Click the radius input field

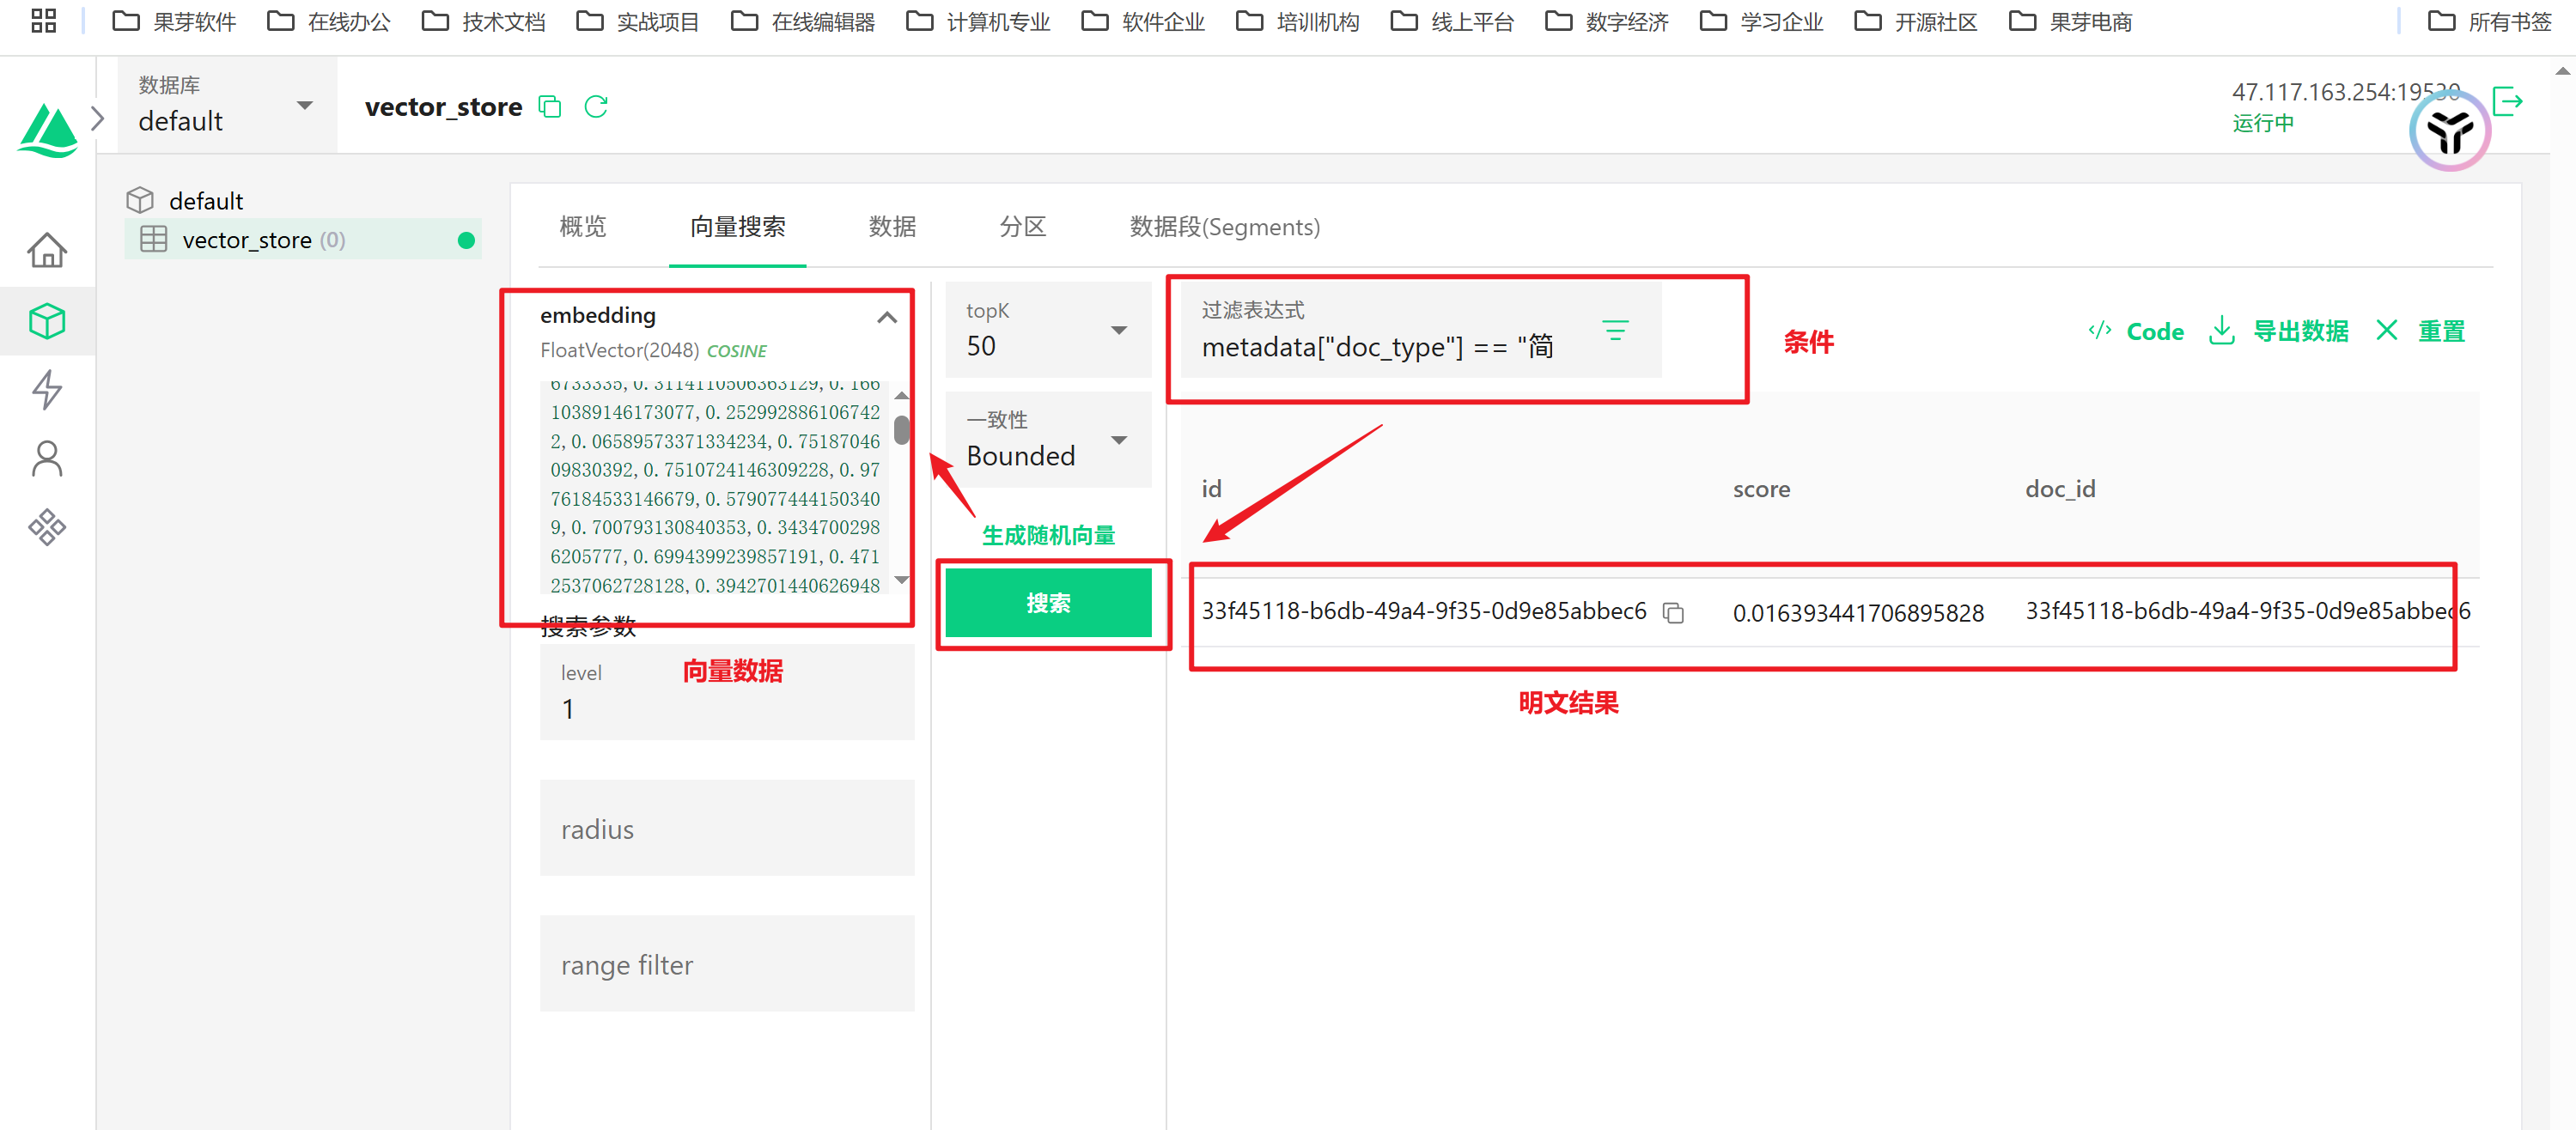(727, 829)
